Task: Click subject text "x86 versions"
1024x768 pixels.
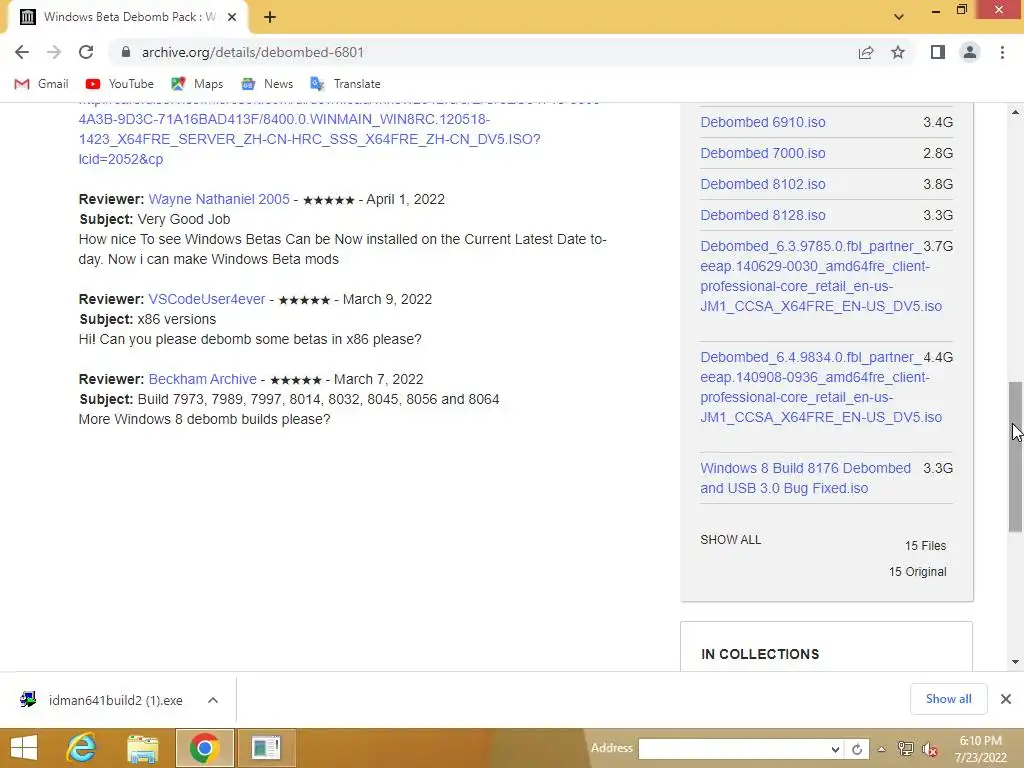Action: 176,319
